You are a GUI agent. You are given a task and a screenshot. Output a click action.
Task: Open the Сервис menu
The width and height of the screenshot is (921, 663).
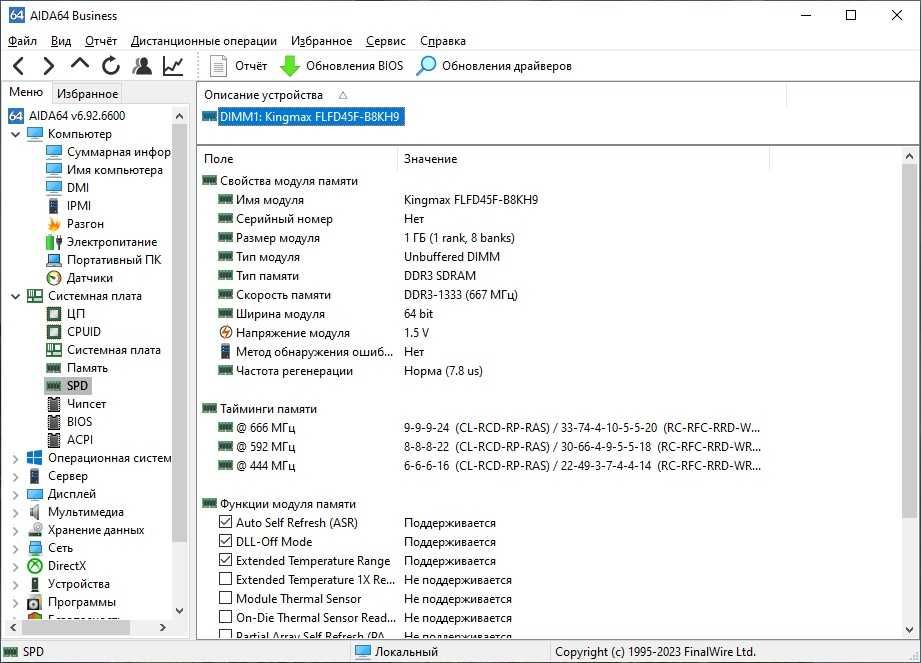(386, 41)
